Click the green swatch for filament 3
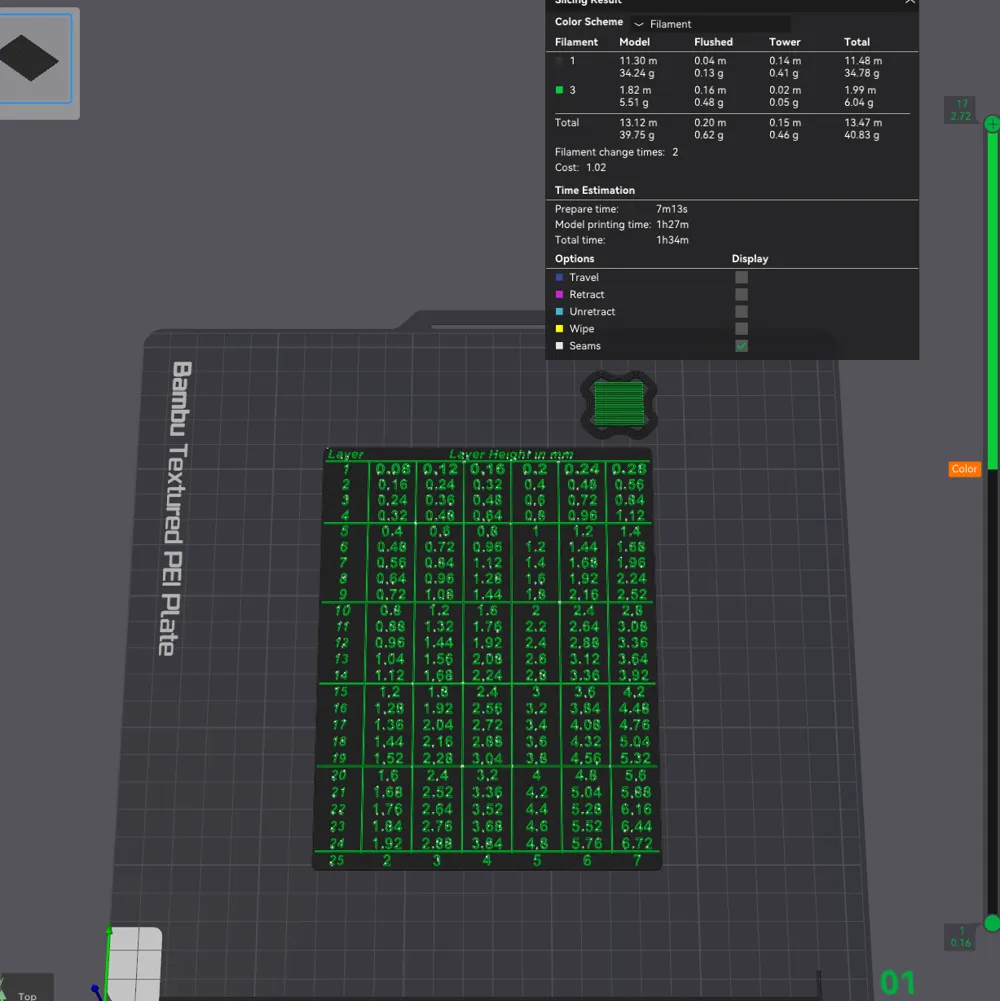Image resolution: width=1000 pixels, height=1001 pixels. pyautogui.click(x=559, y=90)
